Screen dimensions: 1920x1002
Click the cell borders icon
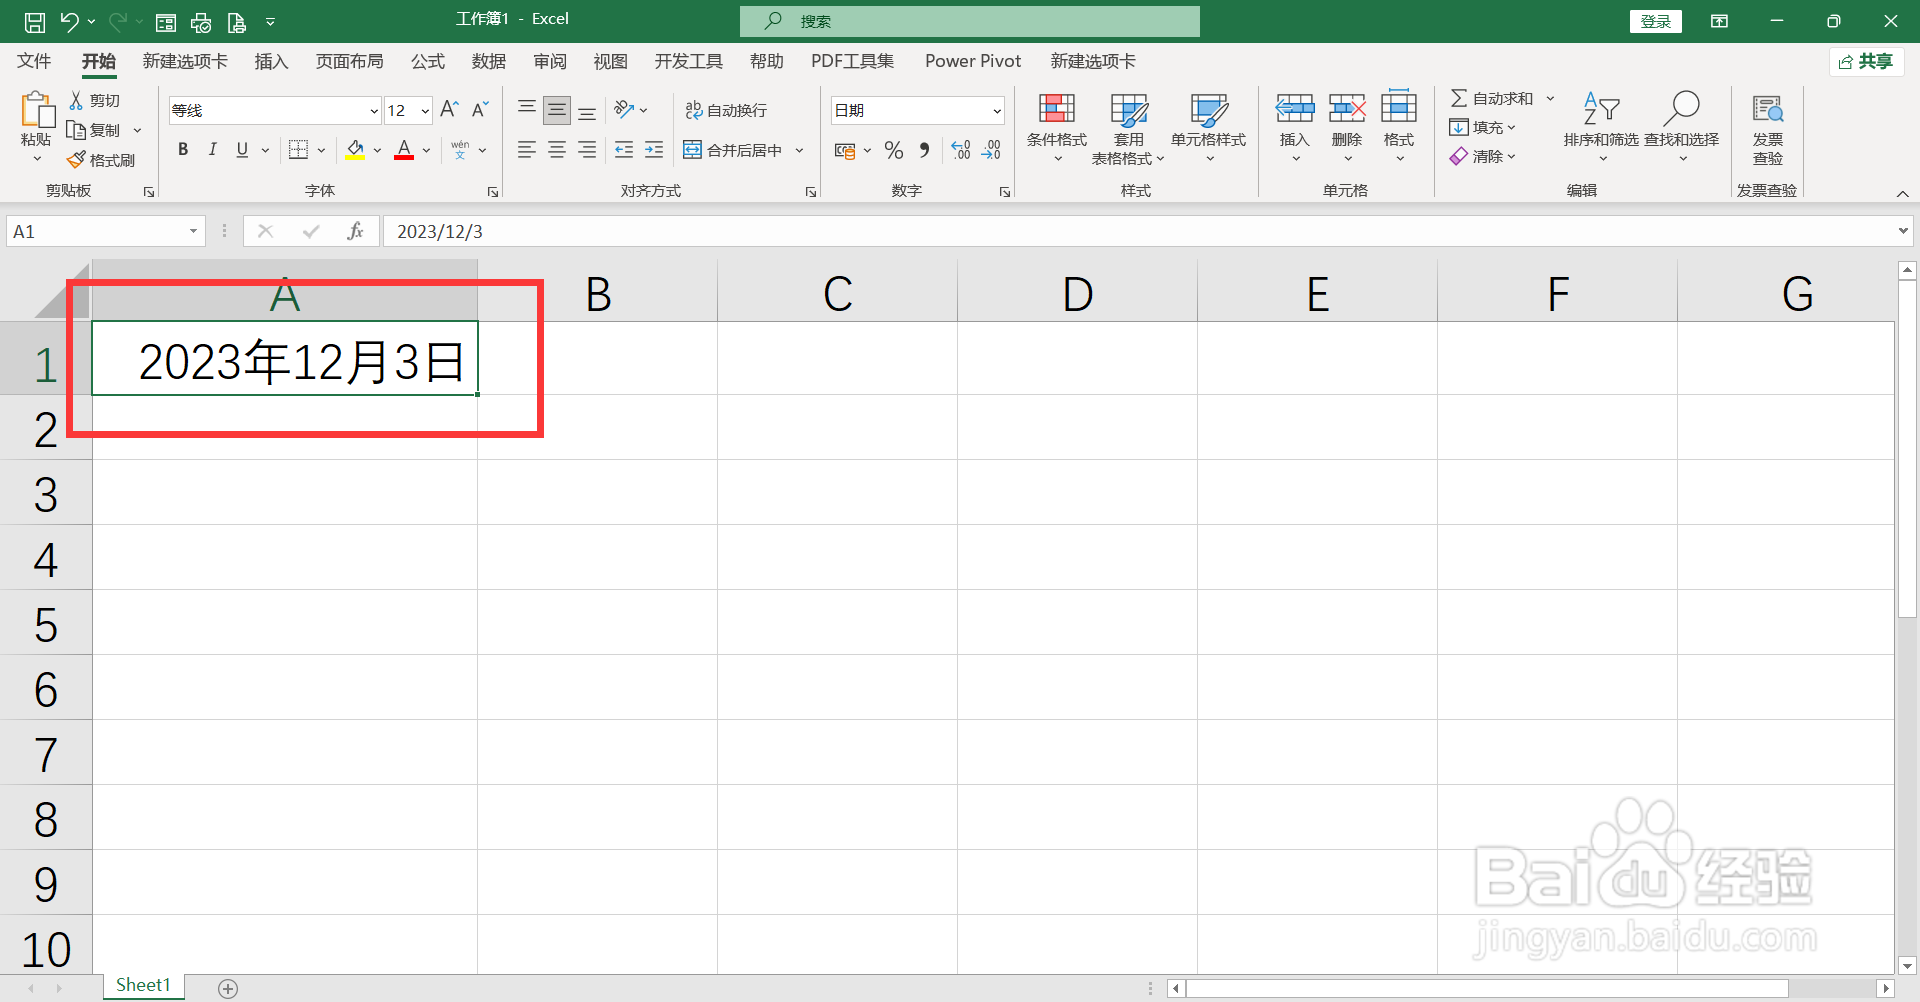298,150
